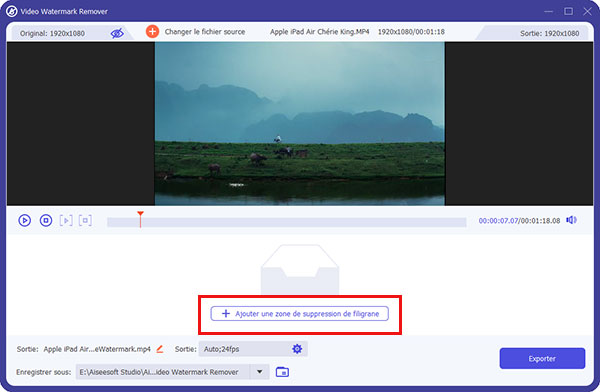Click the video preview frame
Viewport: 600px width, 392px height.
point(300,124)
